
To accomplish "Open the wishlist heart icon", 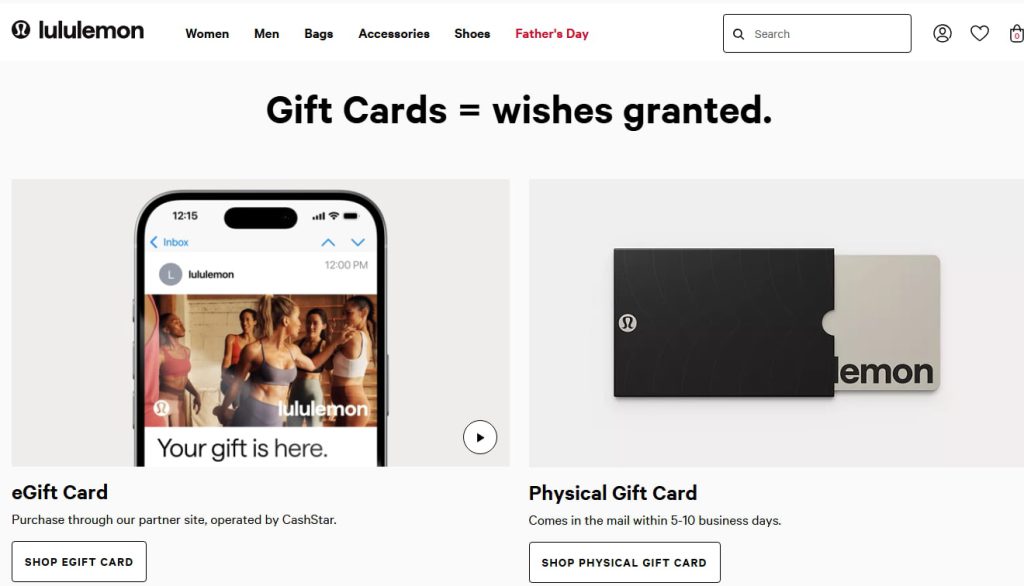I will tap(979, 33).
